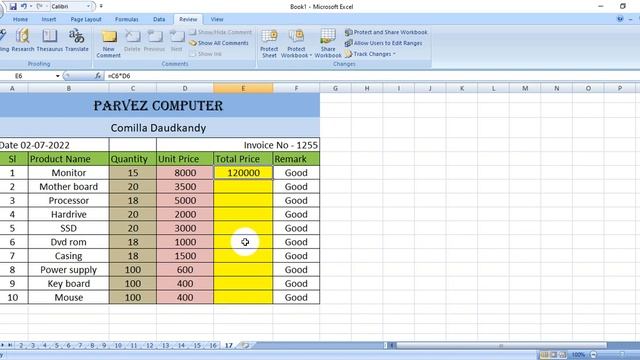Click empty Total Price cell for Mouse row

click(243, 298)
